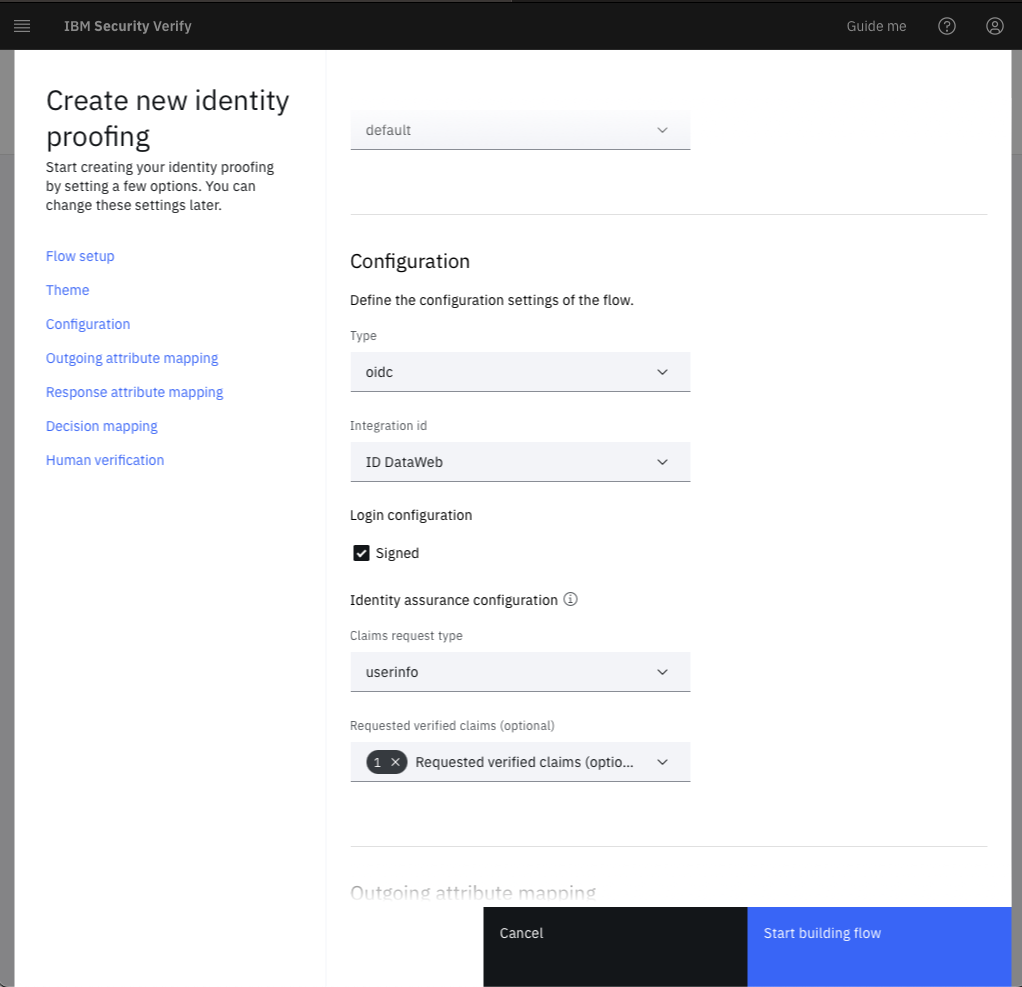Open the Outgoing attribute mapping section
1022x987 pixels.
pyautogui.click(x=131, y=358)
